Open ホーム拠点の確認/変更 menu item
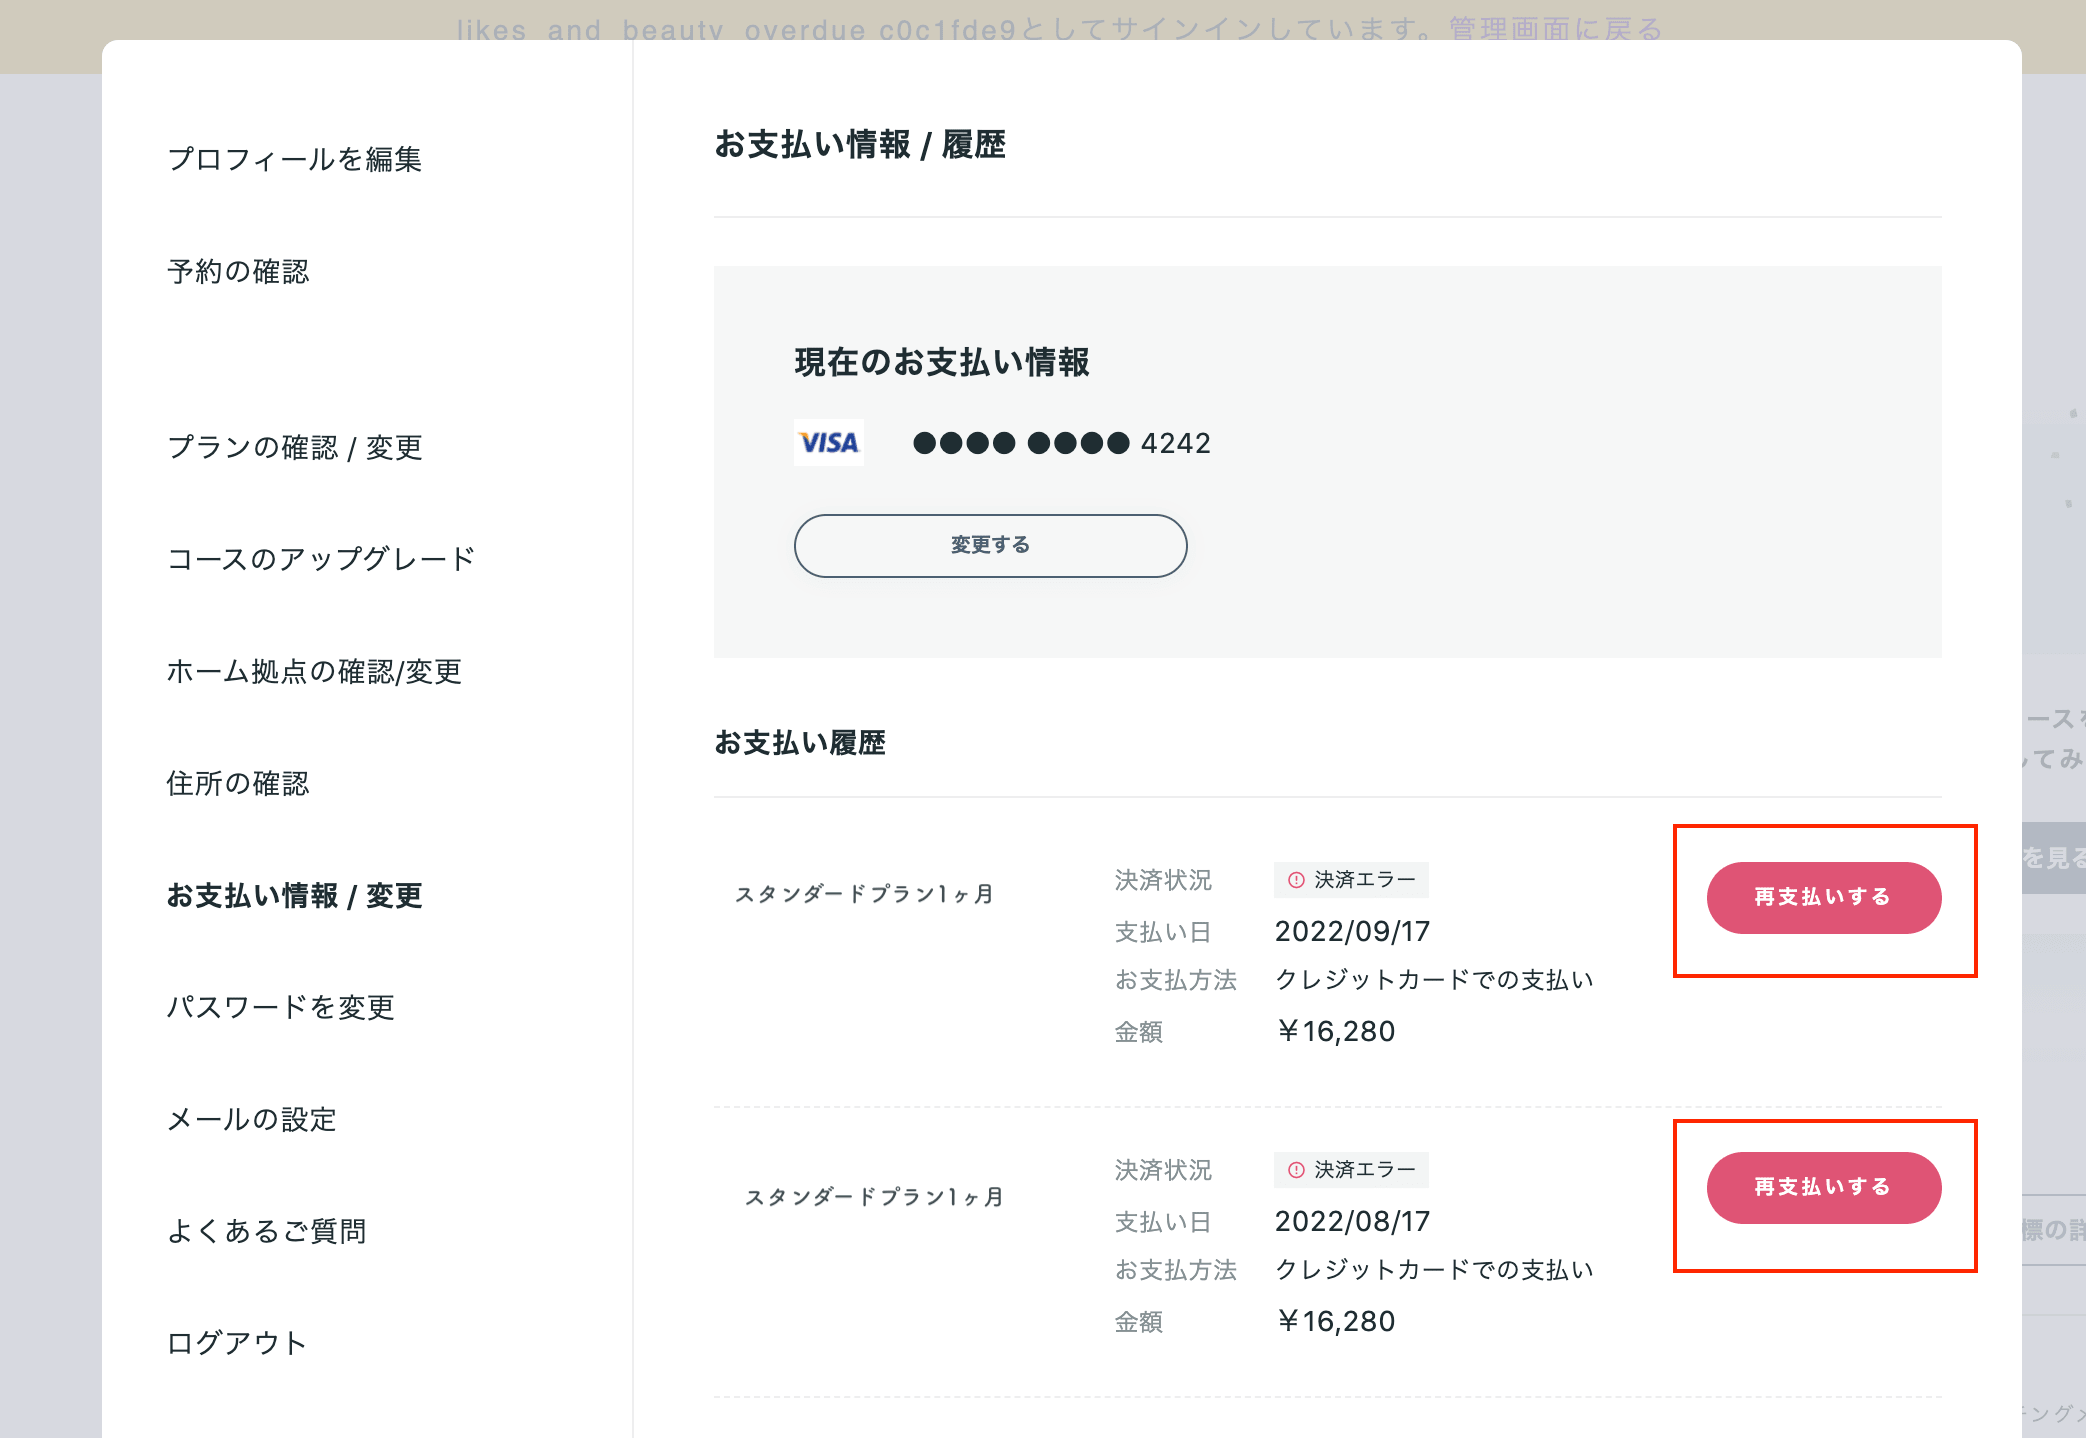Image resolution: width=2086 pixels, height=1438 pixels. (x=313, y=671)
